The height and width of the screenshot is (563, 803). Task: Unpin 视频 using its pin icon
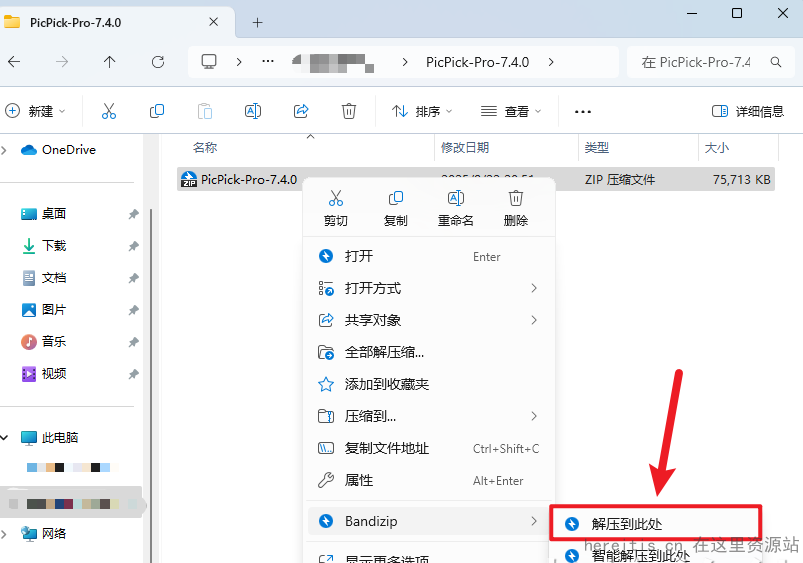click(134, 374)
